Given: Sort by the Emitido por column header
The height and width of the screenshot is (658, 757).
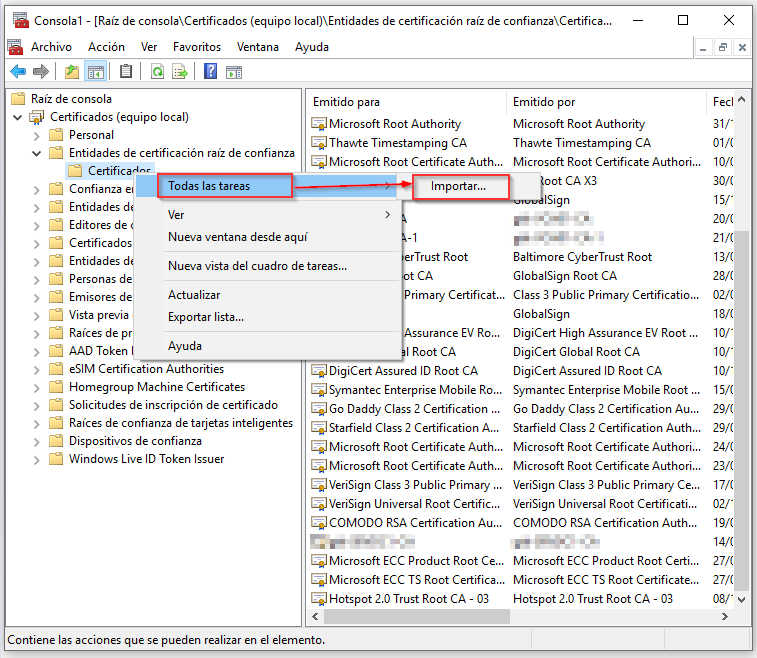Looking at the screenshot, I should [x=543, y=102].
